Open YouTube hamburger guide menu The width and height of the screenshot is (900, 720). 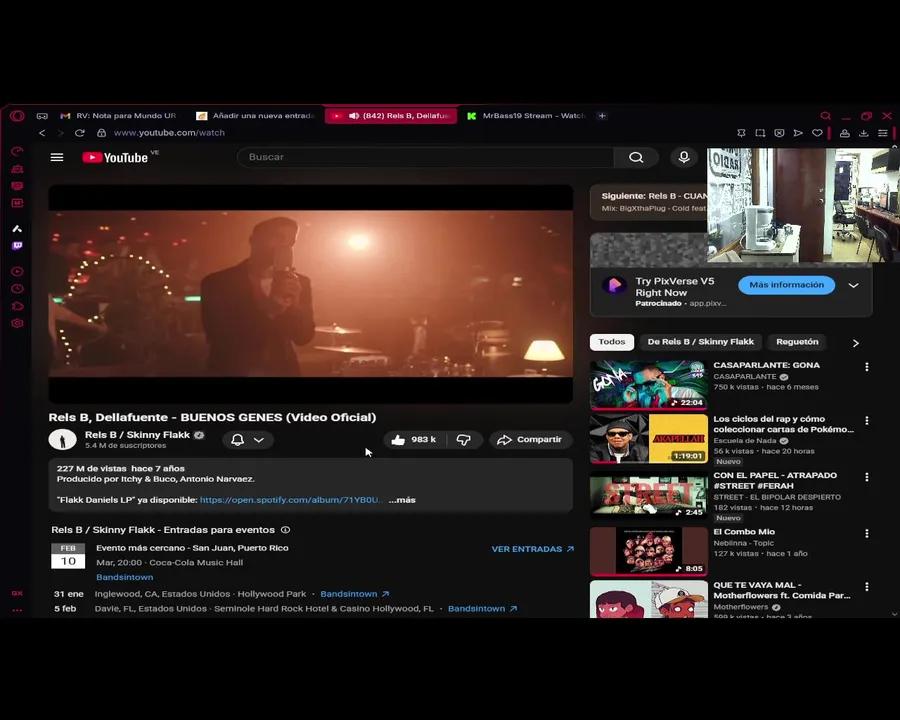57,157
